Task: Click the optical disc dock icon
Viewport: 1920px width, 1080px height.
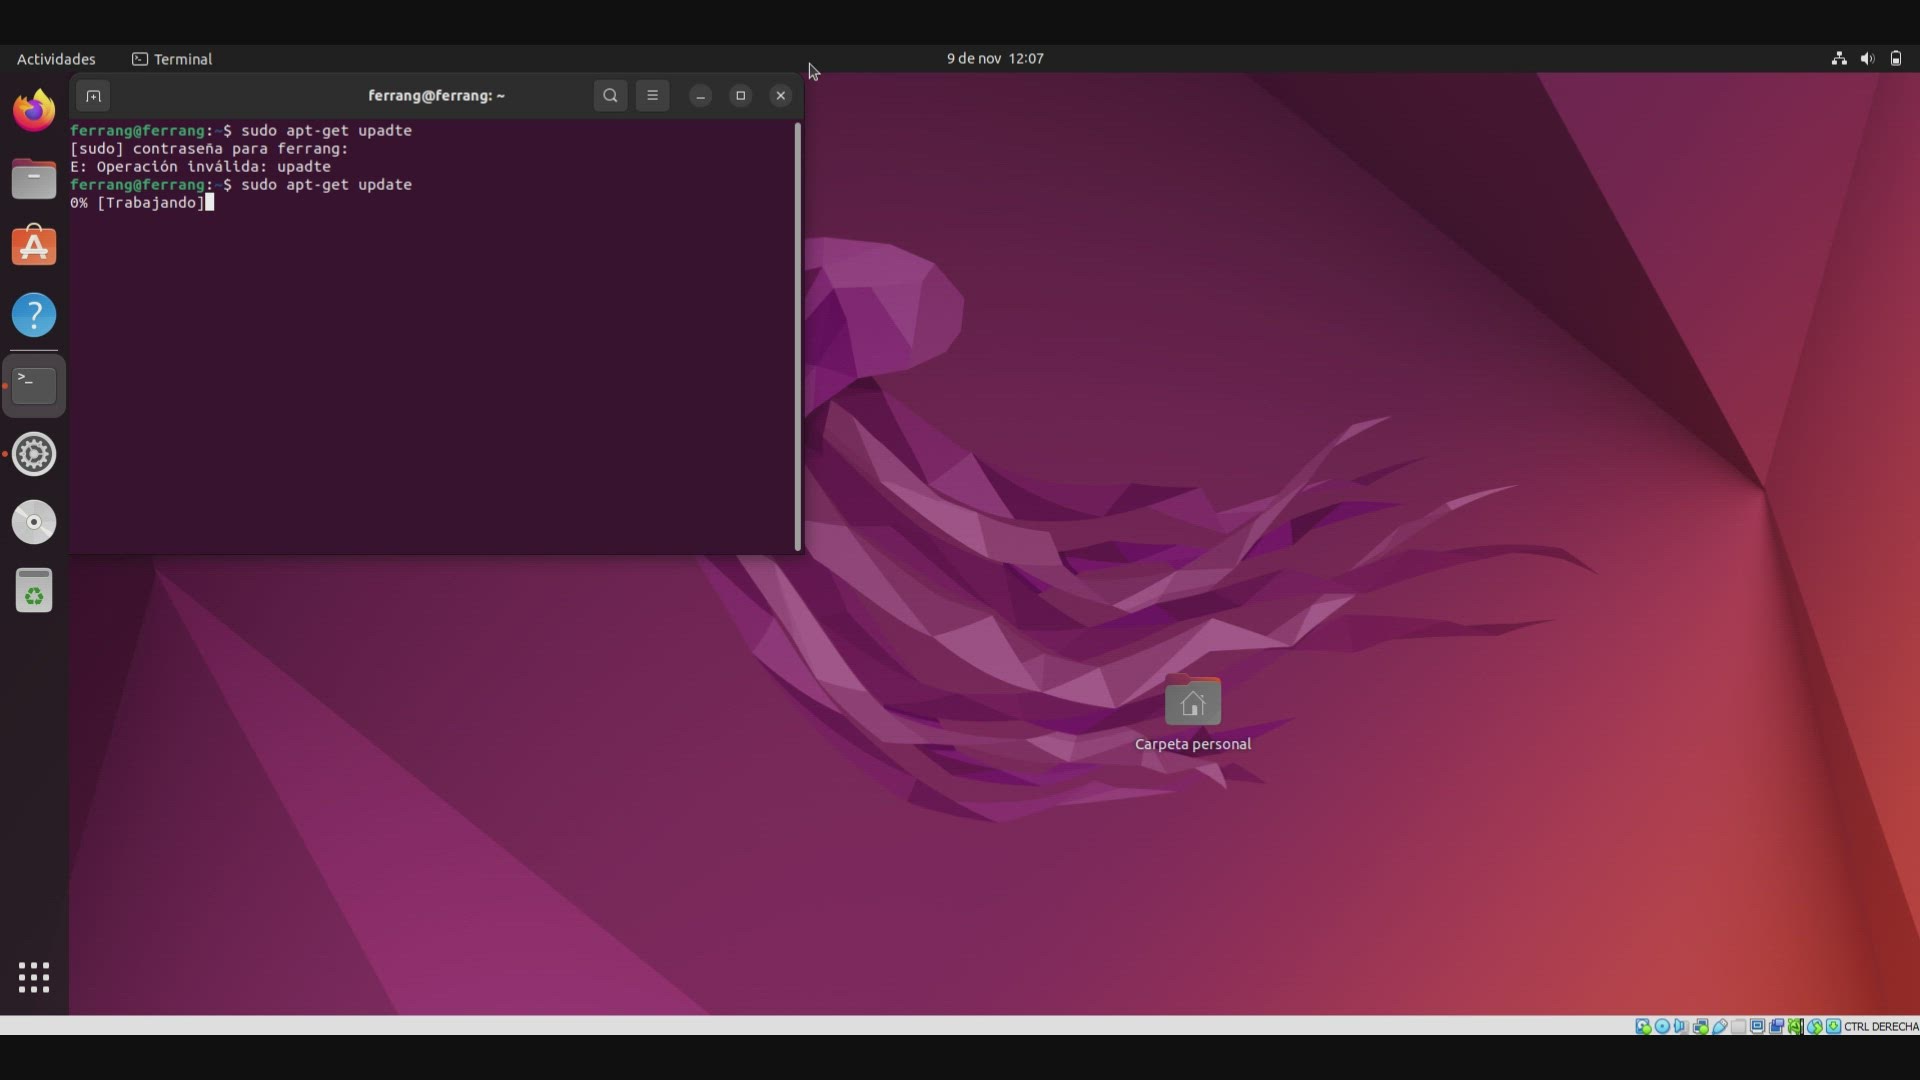Action: click(x=34, y=522)
